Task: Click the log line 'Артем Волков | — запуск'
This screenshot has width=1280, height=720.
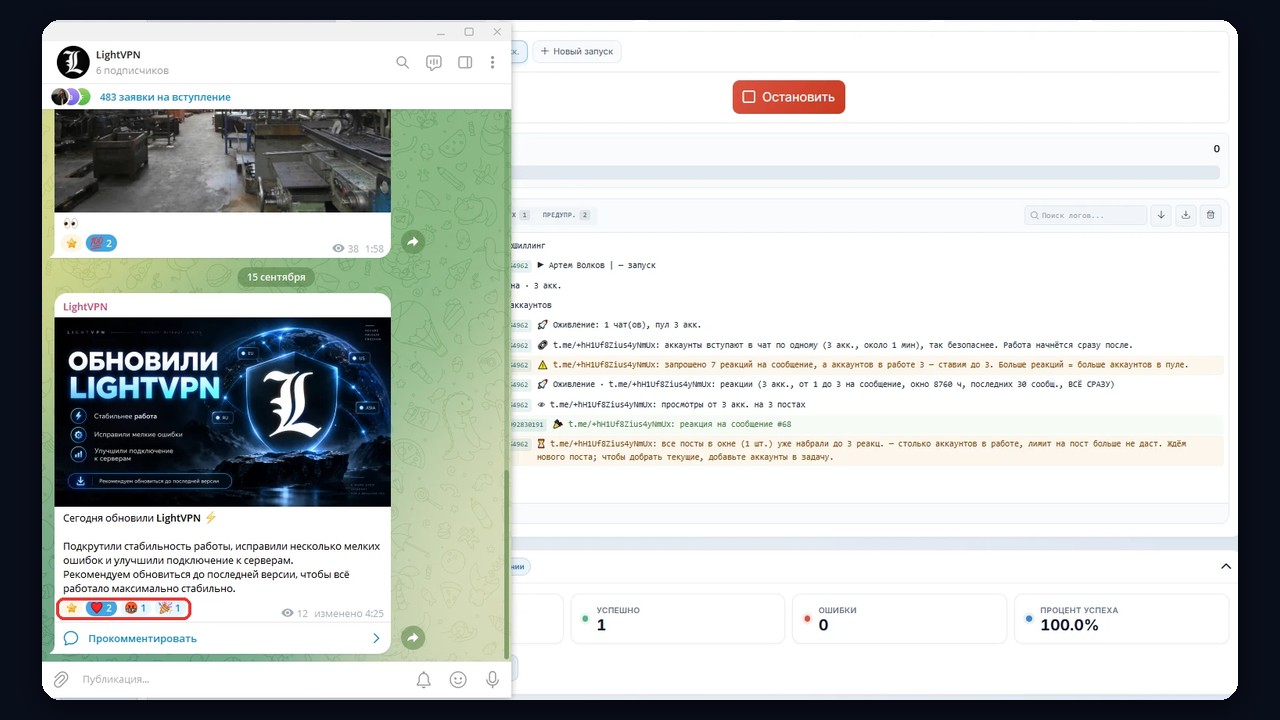Action: pos(602,265)
